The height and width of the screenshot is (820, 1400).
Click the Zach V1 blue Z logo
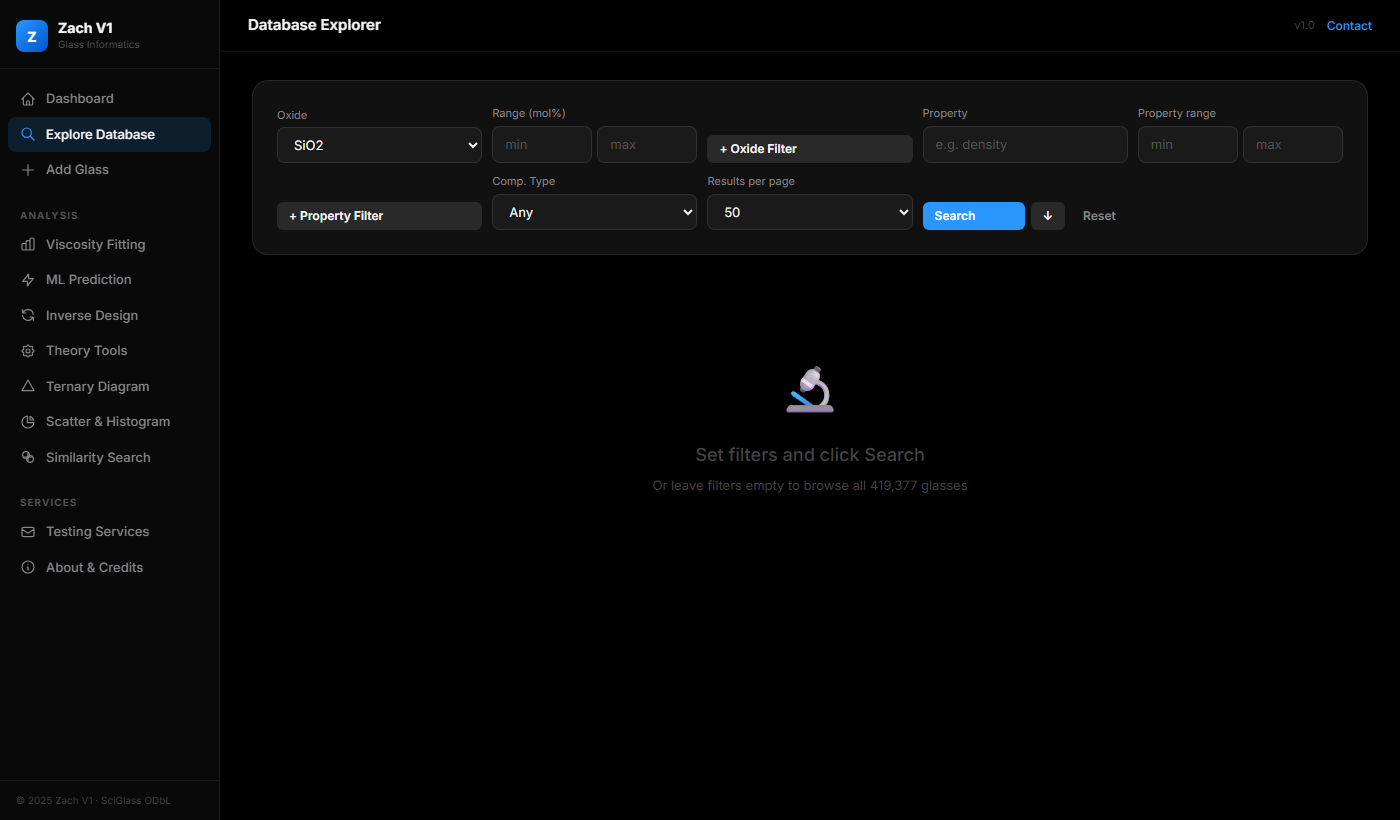point(32,36)
